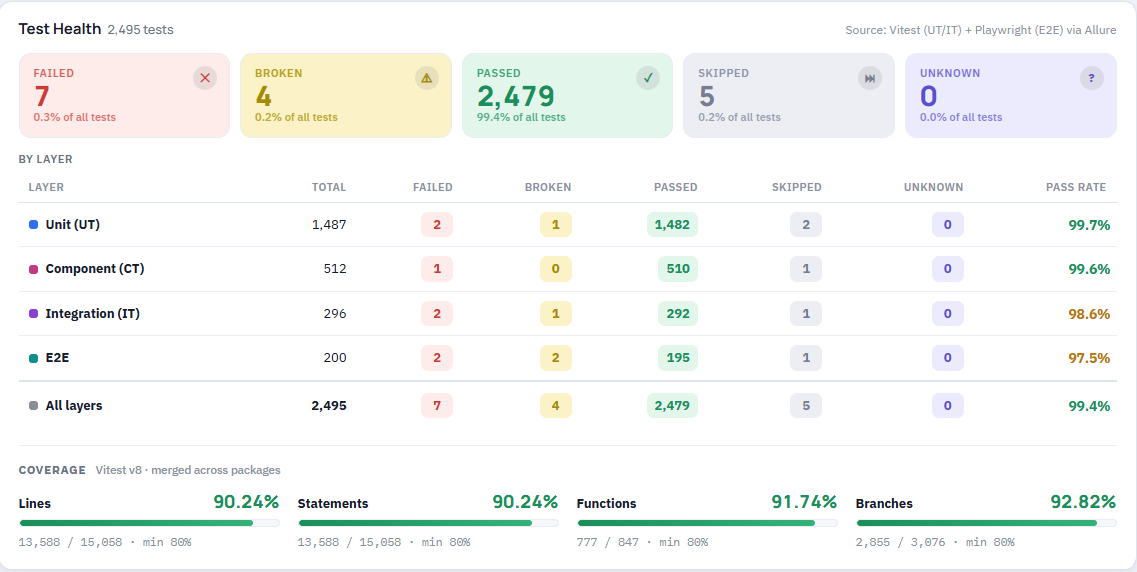Sort by the PASS RATE column header

(1075, 187)
